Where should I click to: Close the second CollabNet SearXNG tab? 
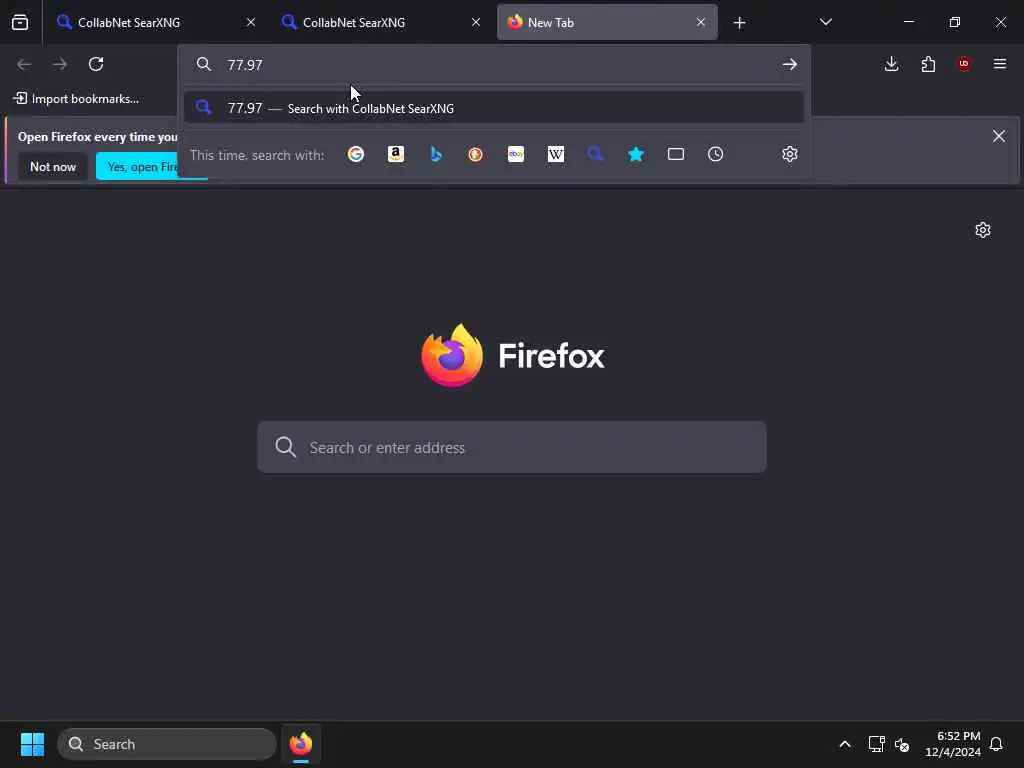pos(476,22)
